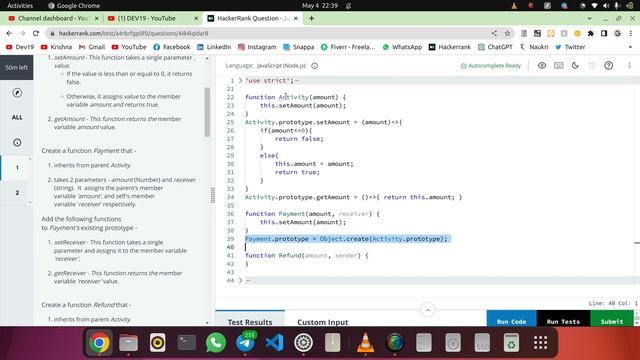Open Hackerrank bookmark
The height and width of the screenshot is (360, 640).
pyautogui.click(x=450, y=47)
